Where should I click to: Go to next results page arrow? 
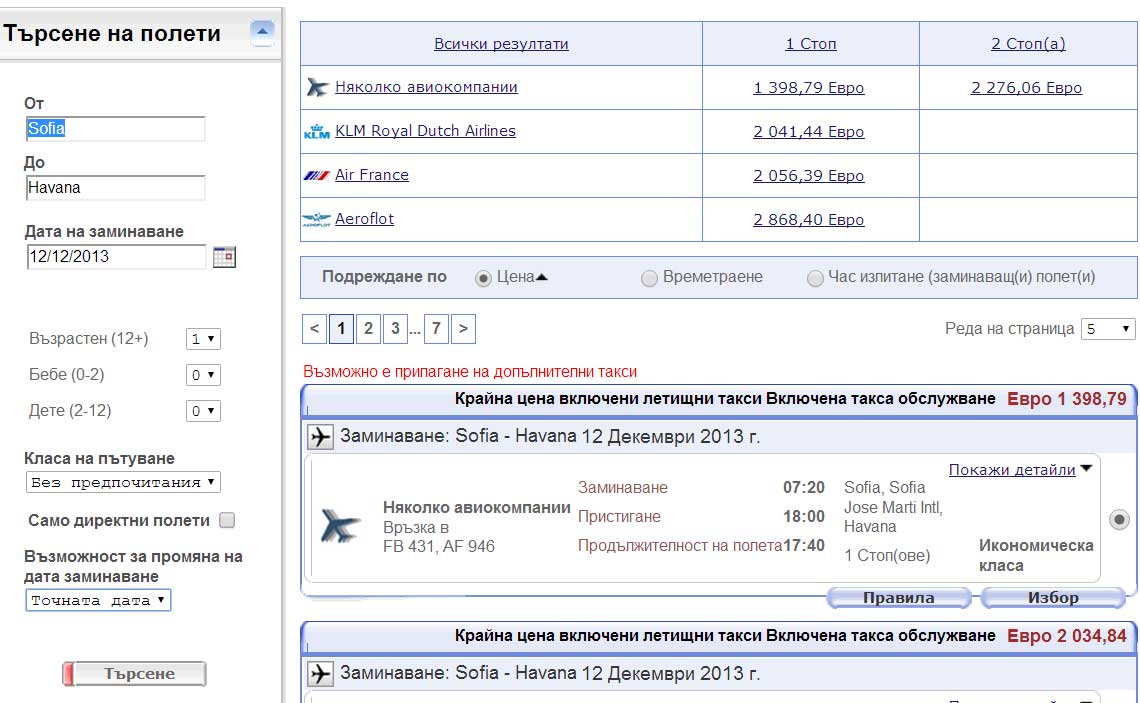[x=463, y=329]
